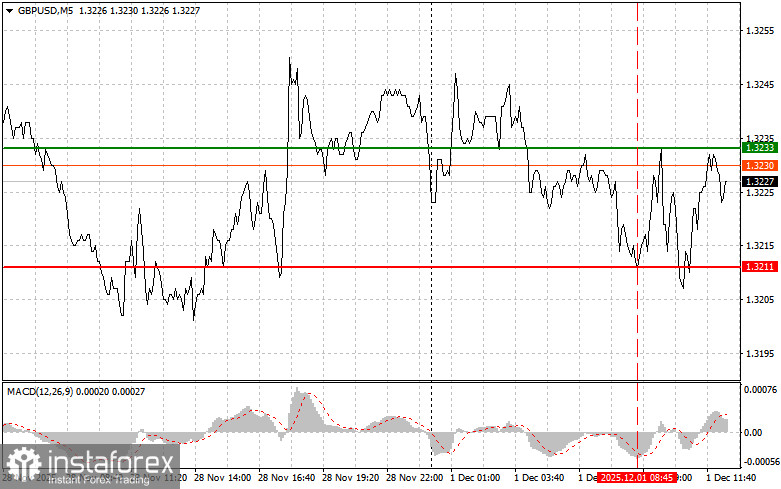Screen dimensions: 781x489
Task: Click the price scale value 1.3205
Action: coord(760,300)
